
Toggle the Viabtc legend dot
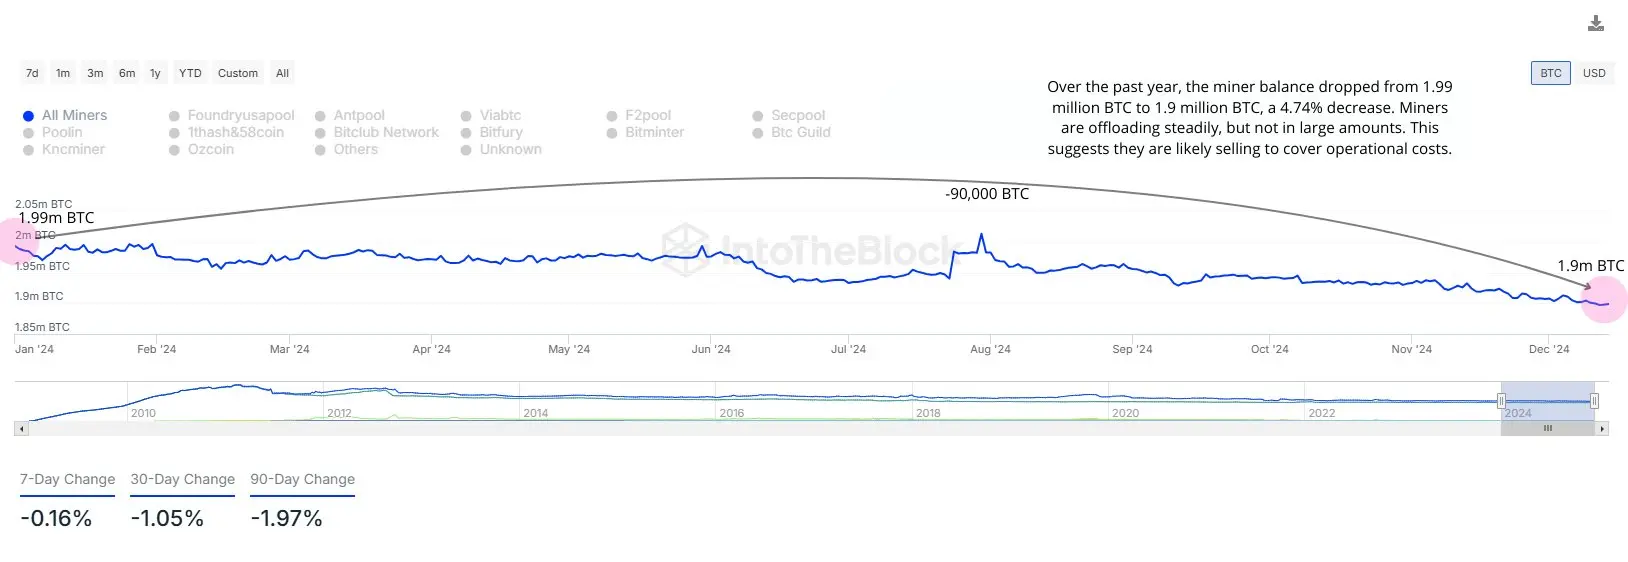(x=466, y=116)
